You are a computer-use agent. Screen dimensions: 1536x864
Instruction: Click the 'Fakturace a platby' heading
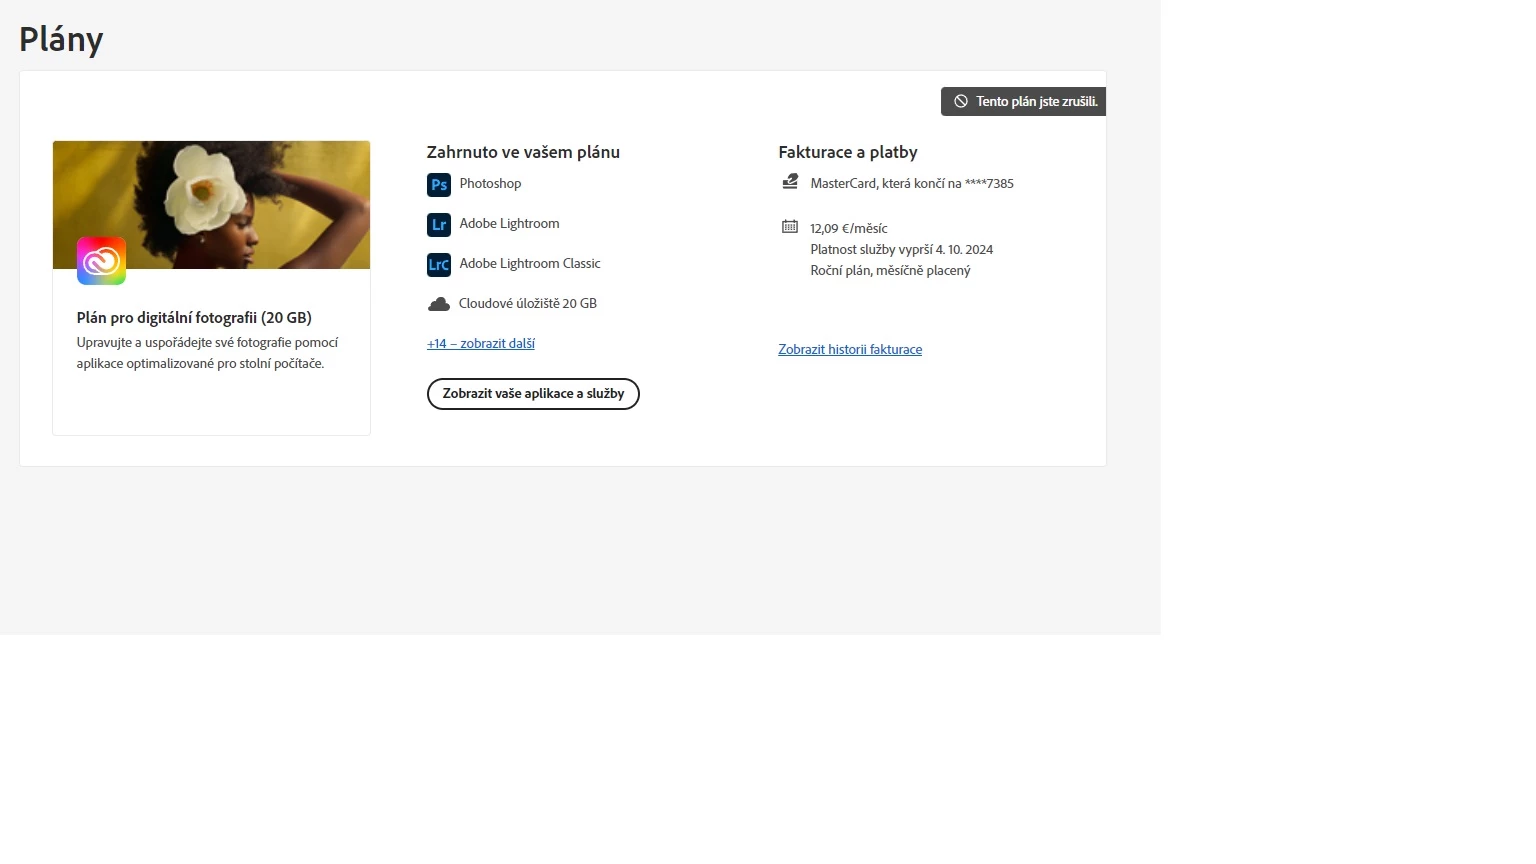coord(848,152)
